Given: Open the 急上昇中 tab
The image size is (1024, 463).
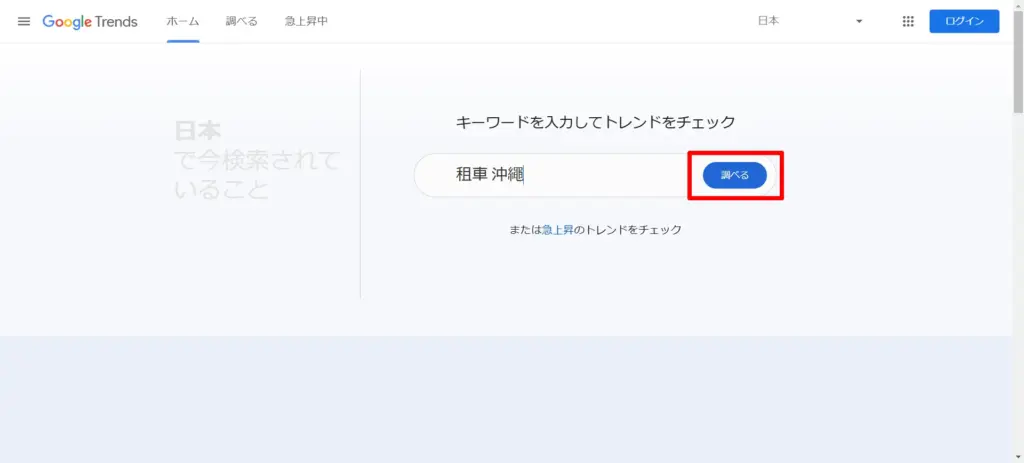Looking at the screenshot, I should 306,22.
